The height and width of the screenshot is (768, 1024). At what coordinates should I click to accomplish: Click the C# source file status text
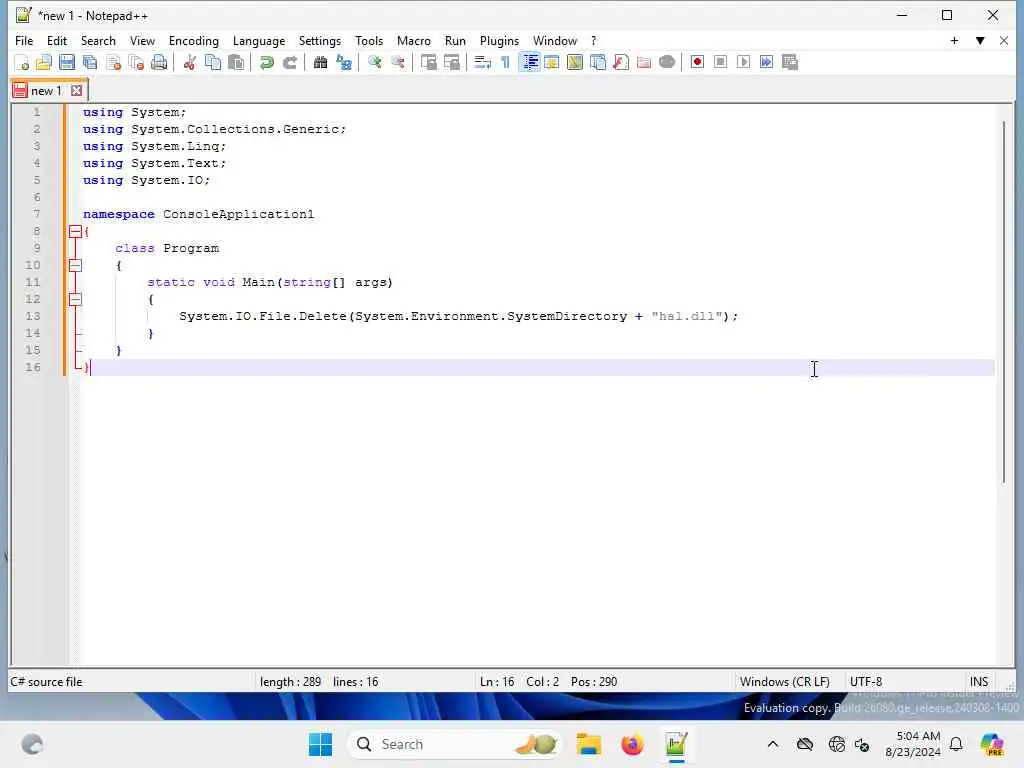tap(46, 682)
